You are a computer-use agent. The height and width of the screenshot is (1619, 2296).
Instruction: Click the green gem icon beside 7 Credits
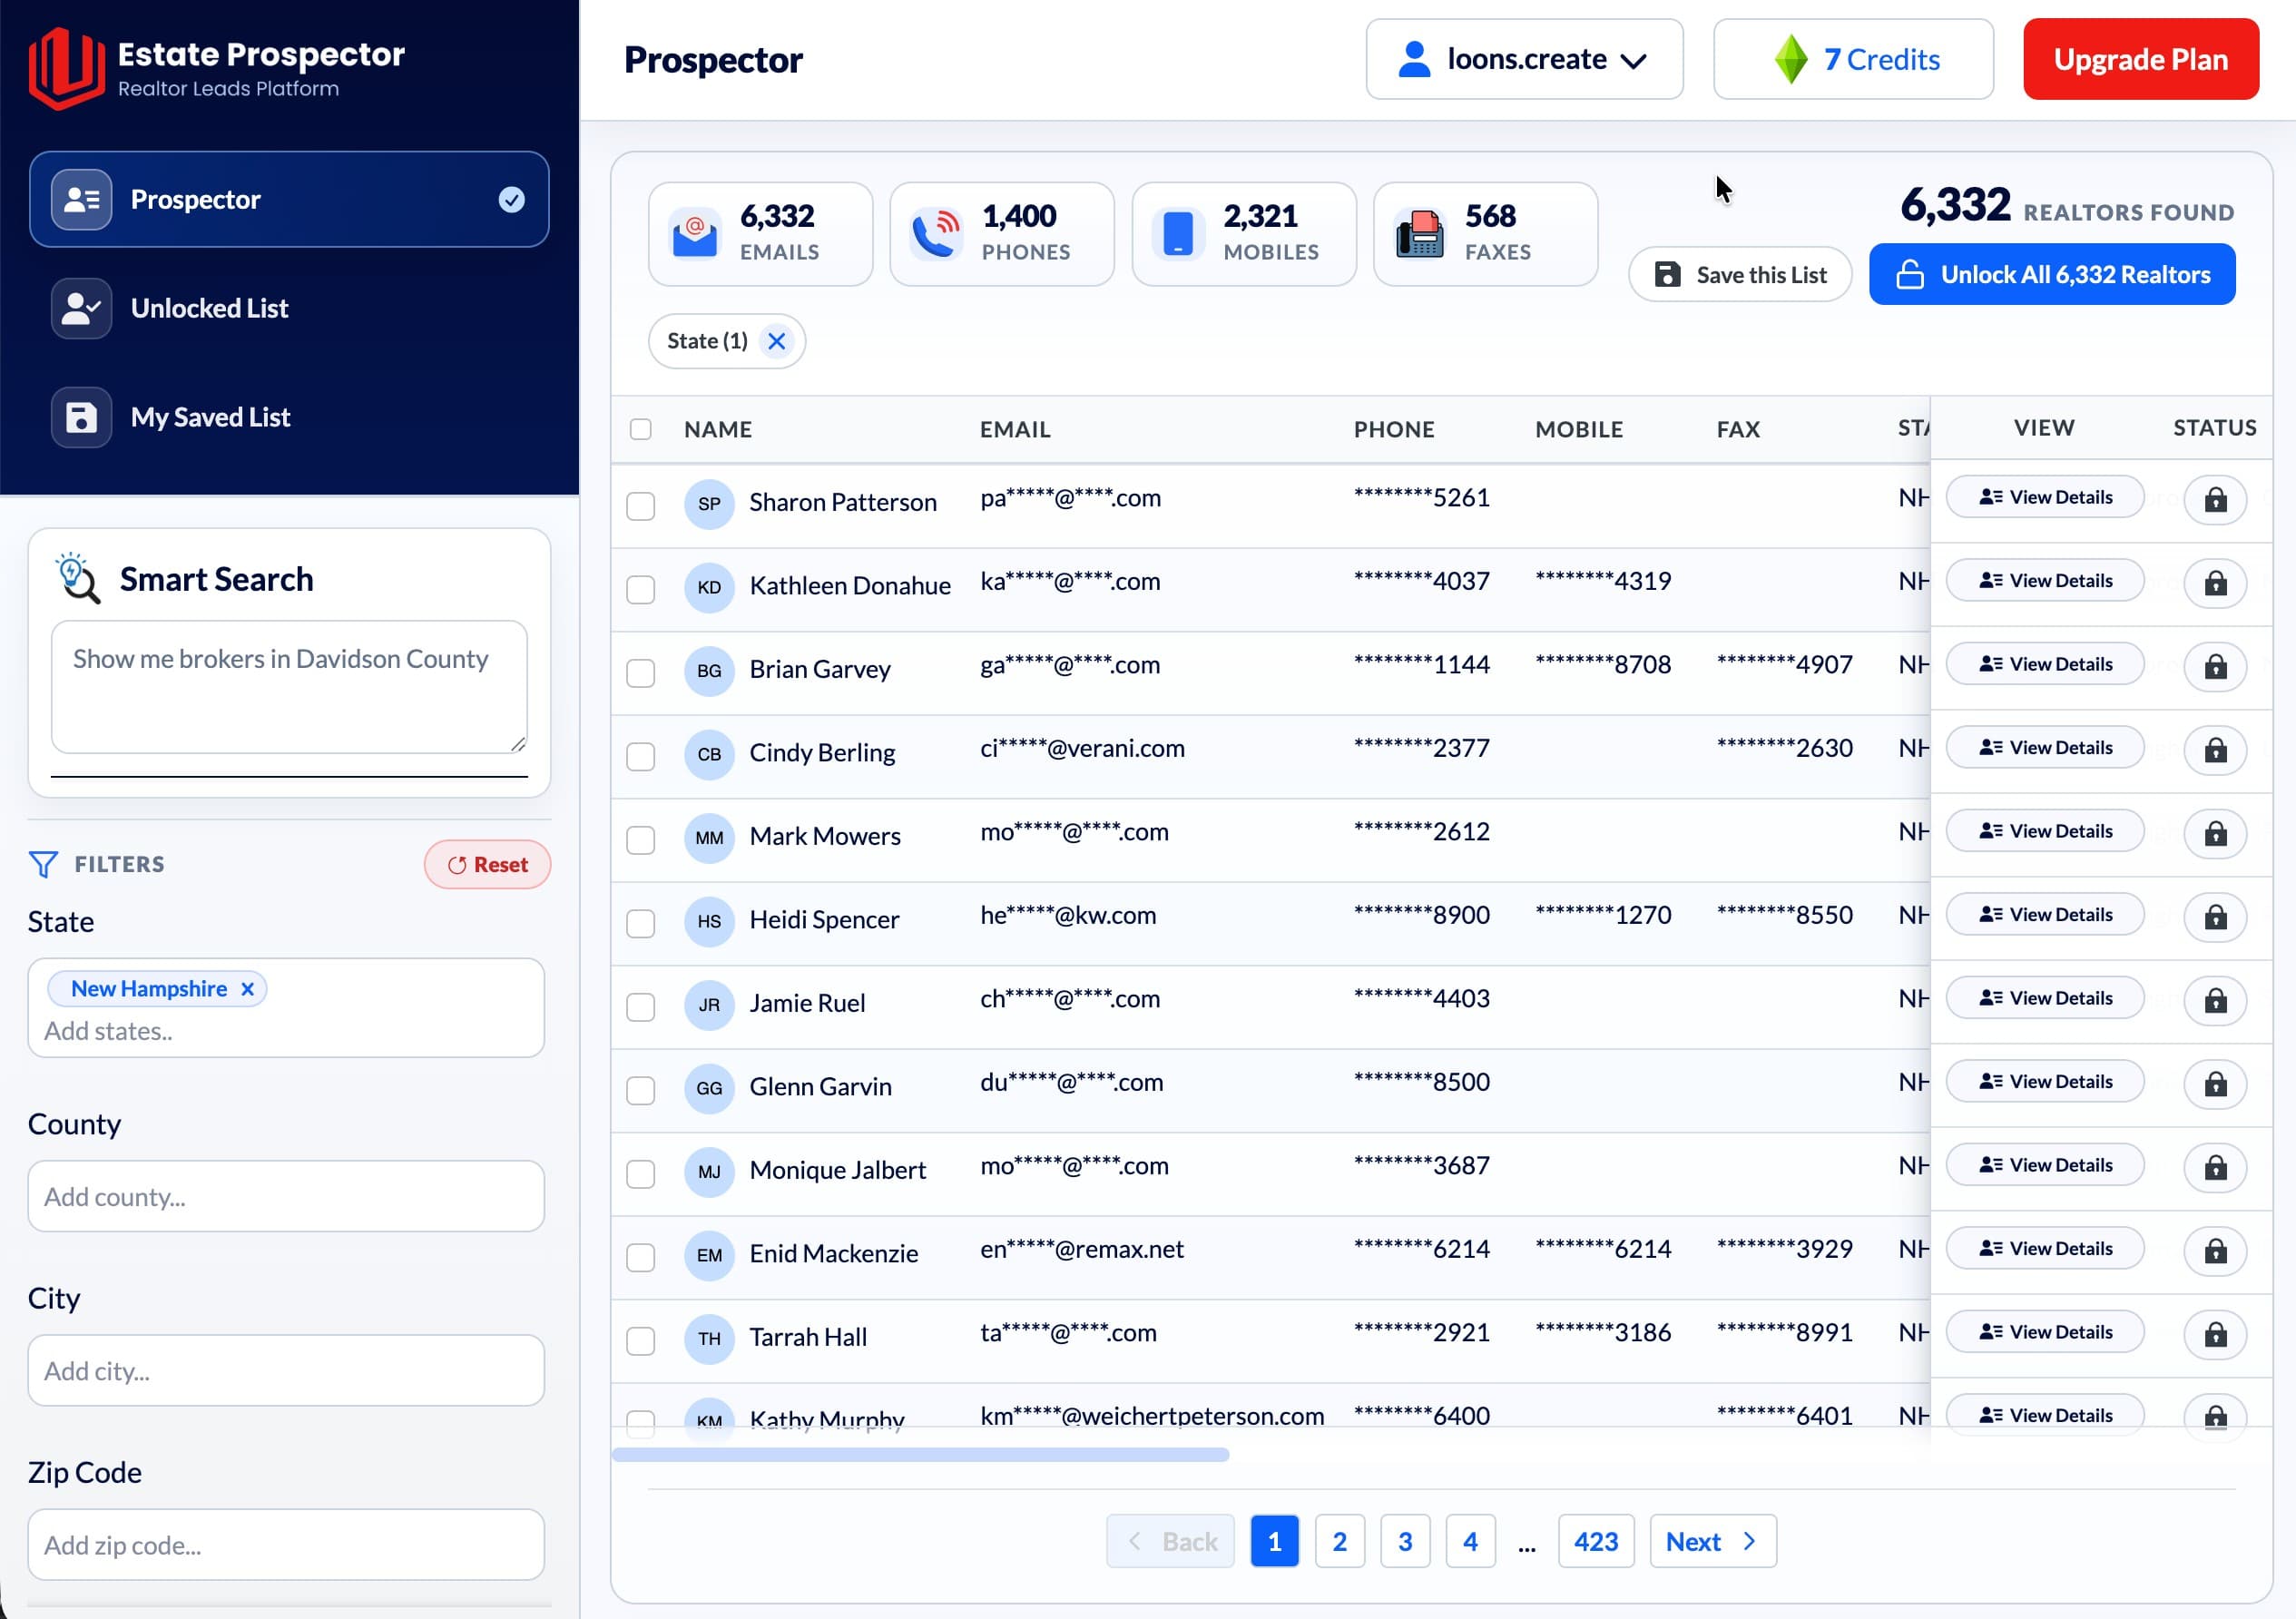coord(1791,59)
